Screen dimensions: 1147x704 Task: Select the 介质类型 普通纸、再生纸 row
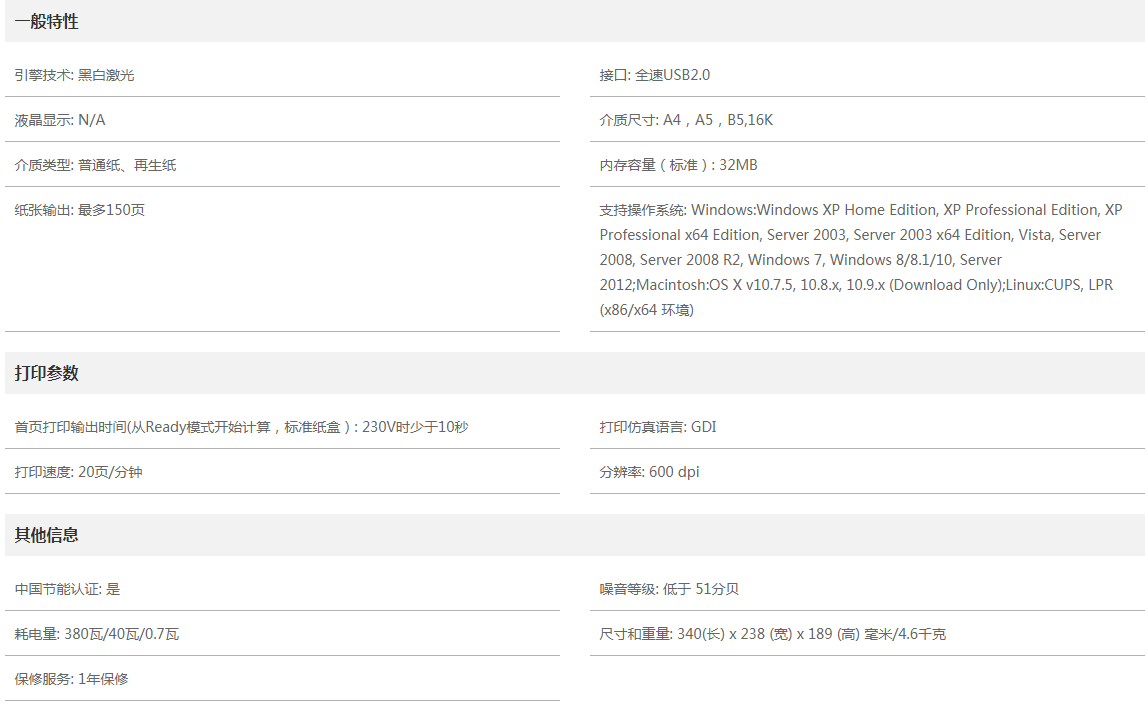point(96,165)
